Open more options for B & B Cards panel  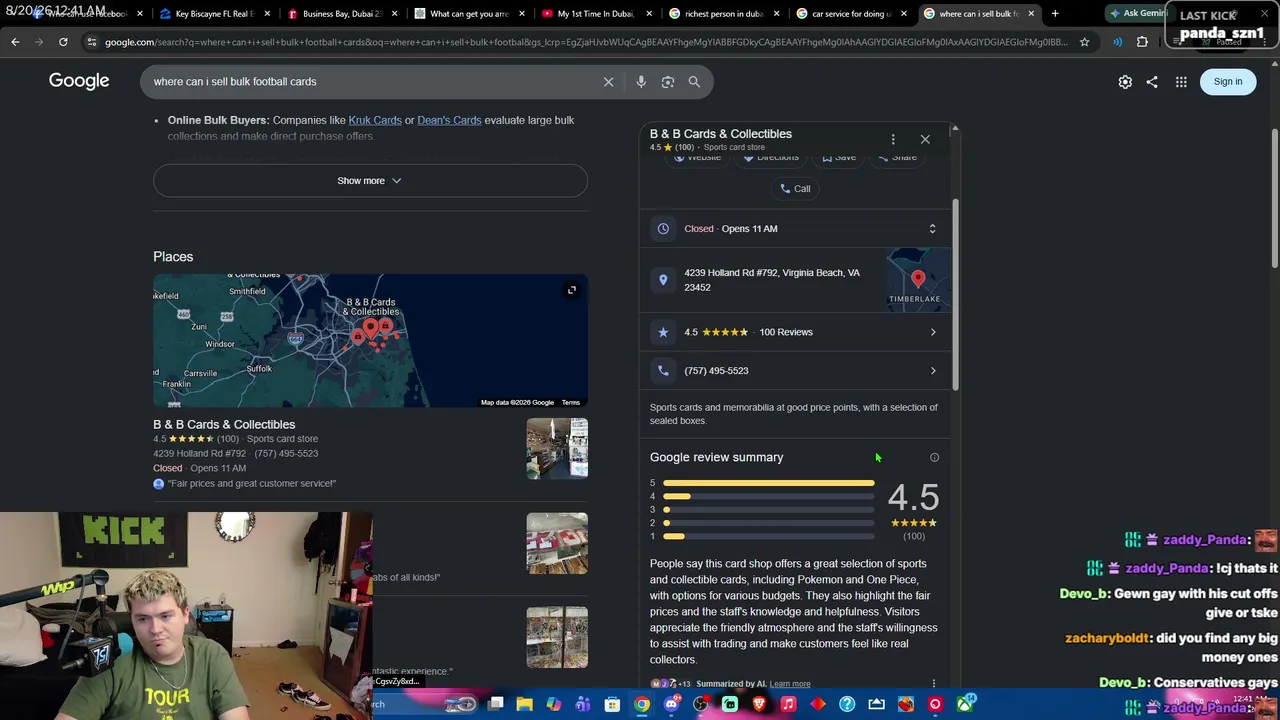coord(893,139)
